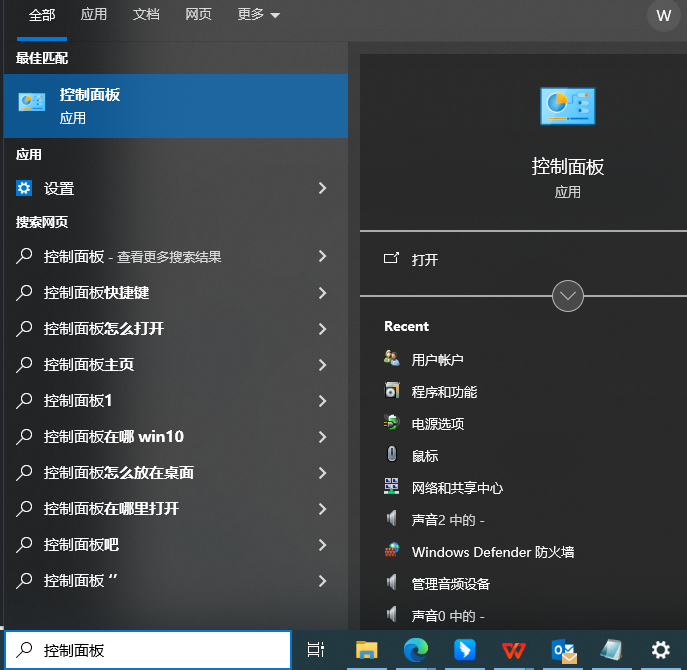This screenshot has height=670, width=687.
Task: Switch to the 文档 tab
Action: tap(146, 15)
